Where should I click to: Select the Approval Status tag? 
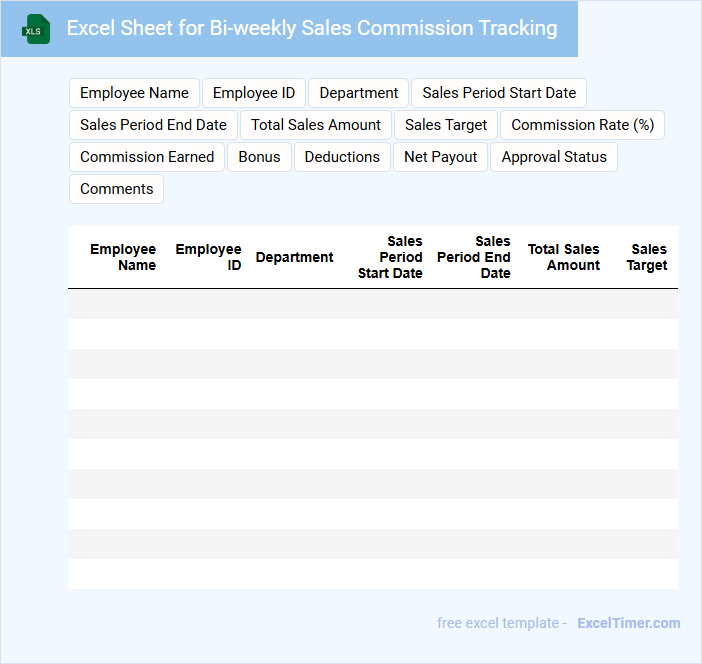554,157
